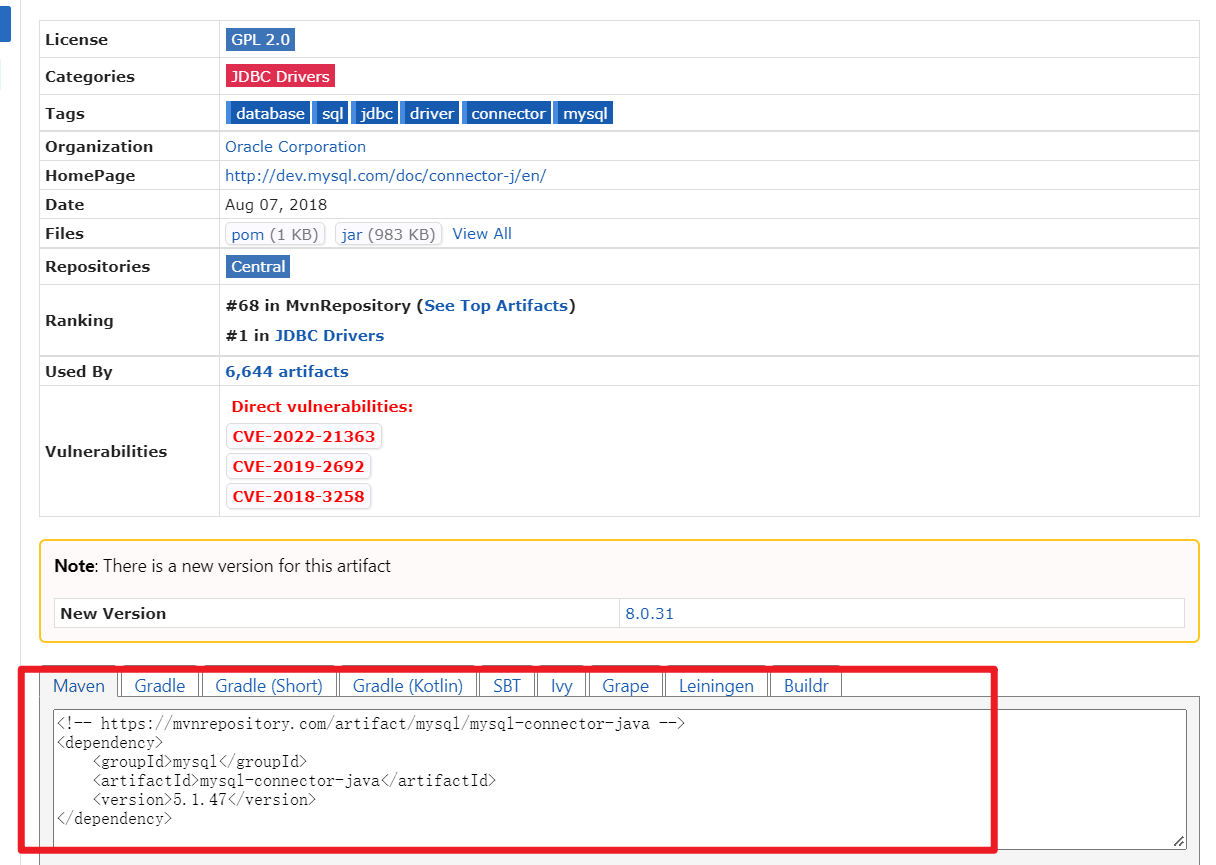Open the 6,644 artifacts link
1216x865 pixels.
click(287, 371)
